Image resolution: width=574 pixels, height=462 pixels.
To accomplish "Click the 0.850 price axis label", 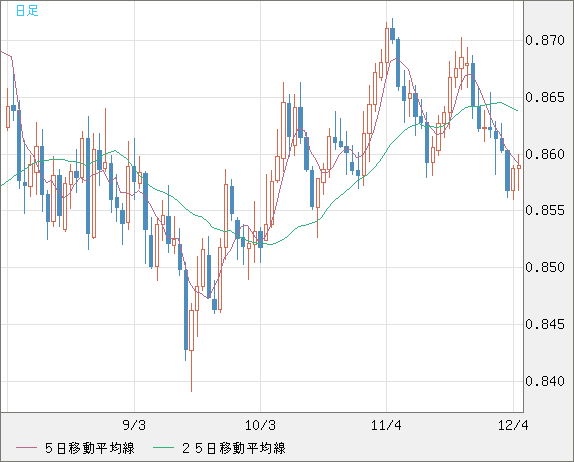I will click(545, 267).
